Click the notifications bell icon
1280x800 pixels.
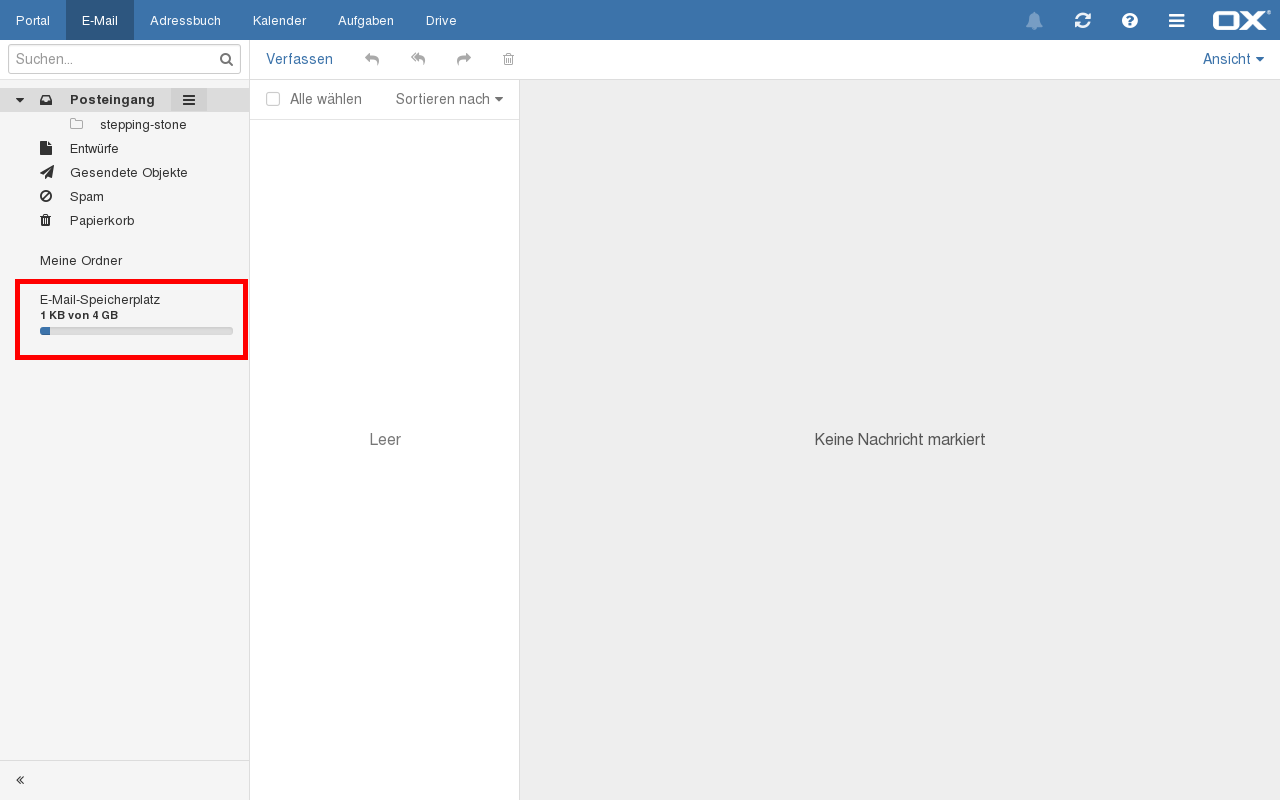point(1034,21)
